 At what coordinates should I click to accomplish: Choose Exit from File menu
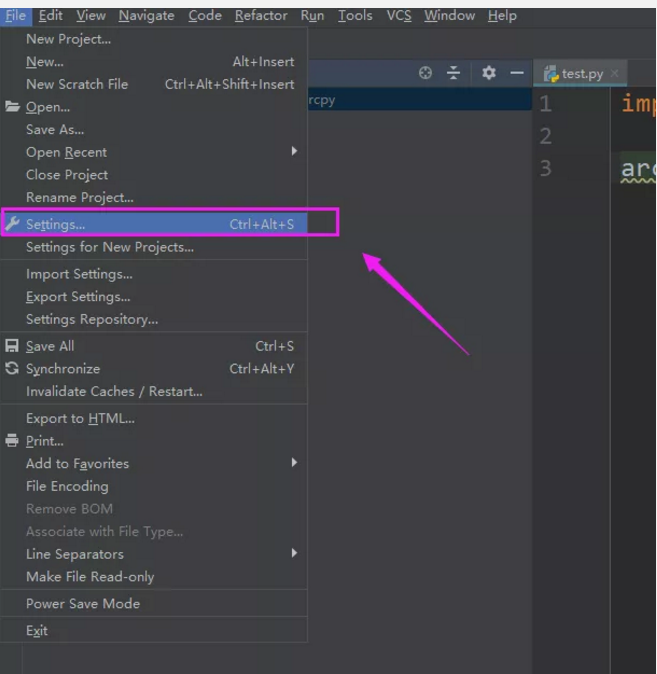click(x=154, y=631)
